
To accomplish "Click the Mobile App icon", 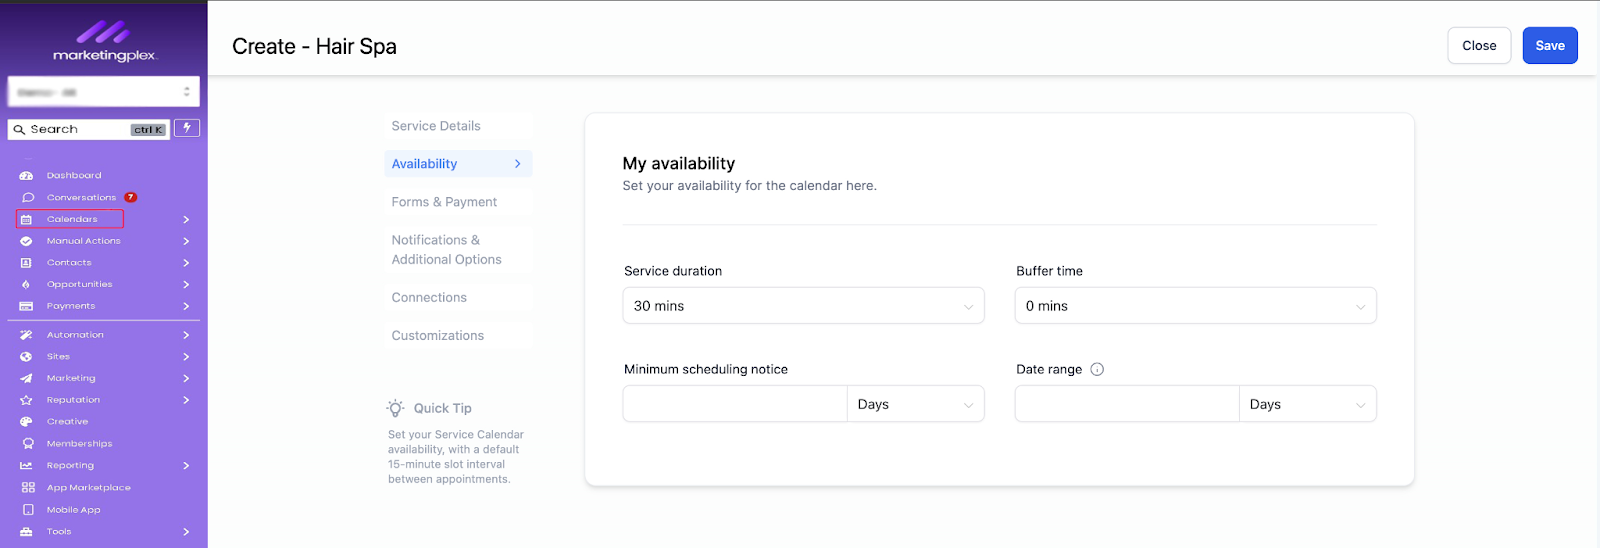I will coord(28,510).
